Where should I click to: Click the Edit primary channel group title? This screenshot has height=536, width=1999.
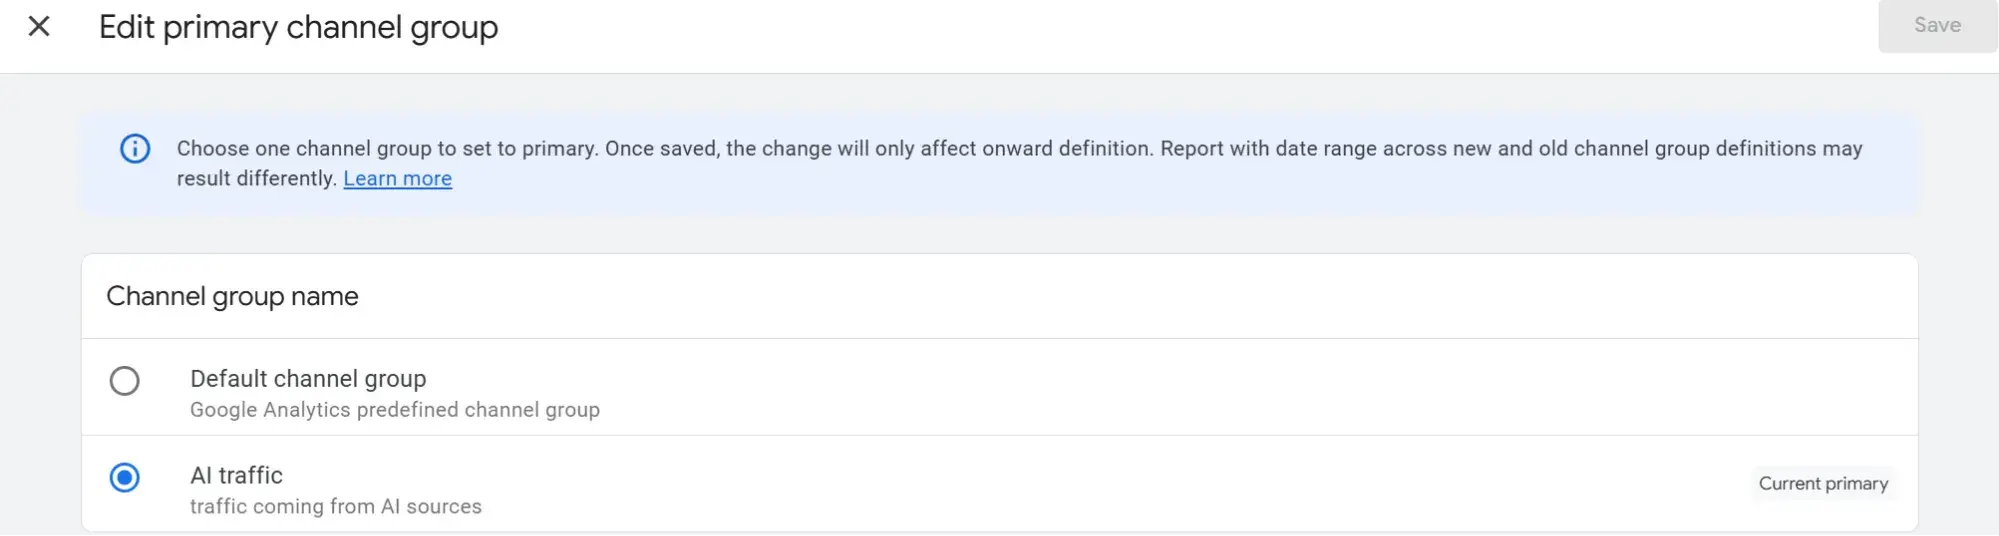(298, 28)
